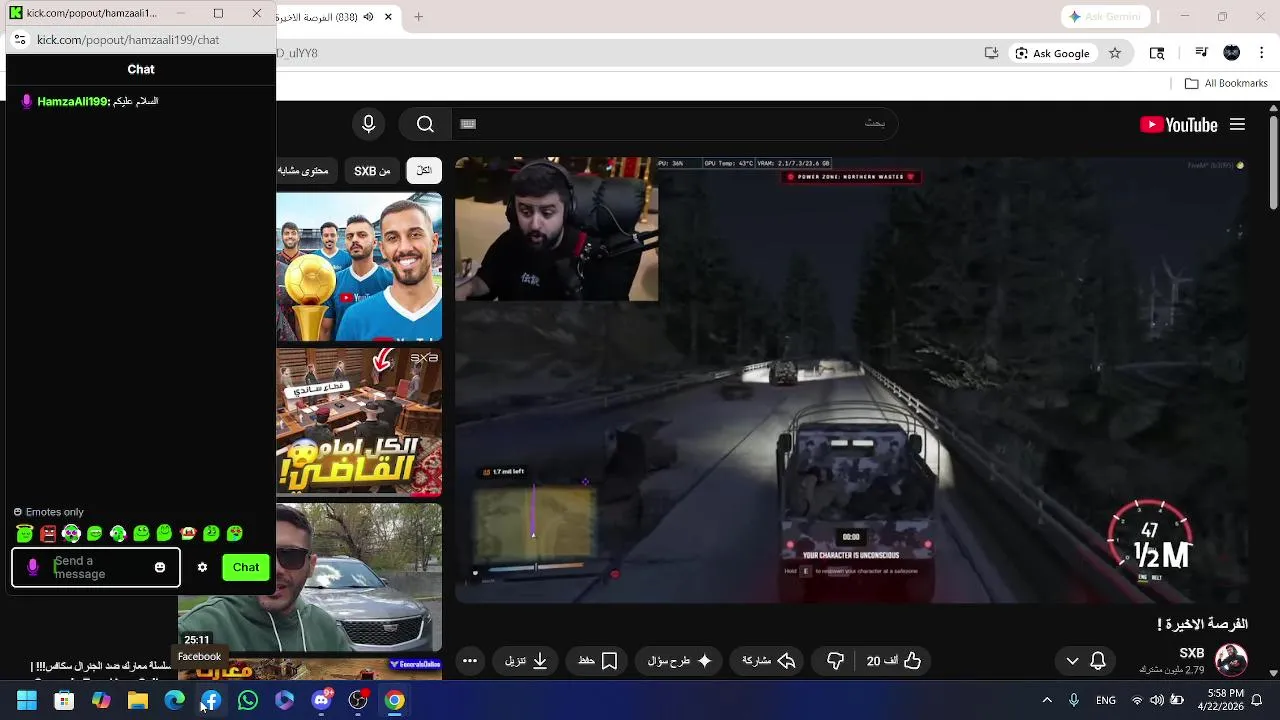This screenshot has height=720, width=1280.
Task: Bookmark this page with star icon
Action: (1115, 53)
